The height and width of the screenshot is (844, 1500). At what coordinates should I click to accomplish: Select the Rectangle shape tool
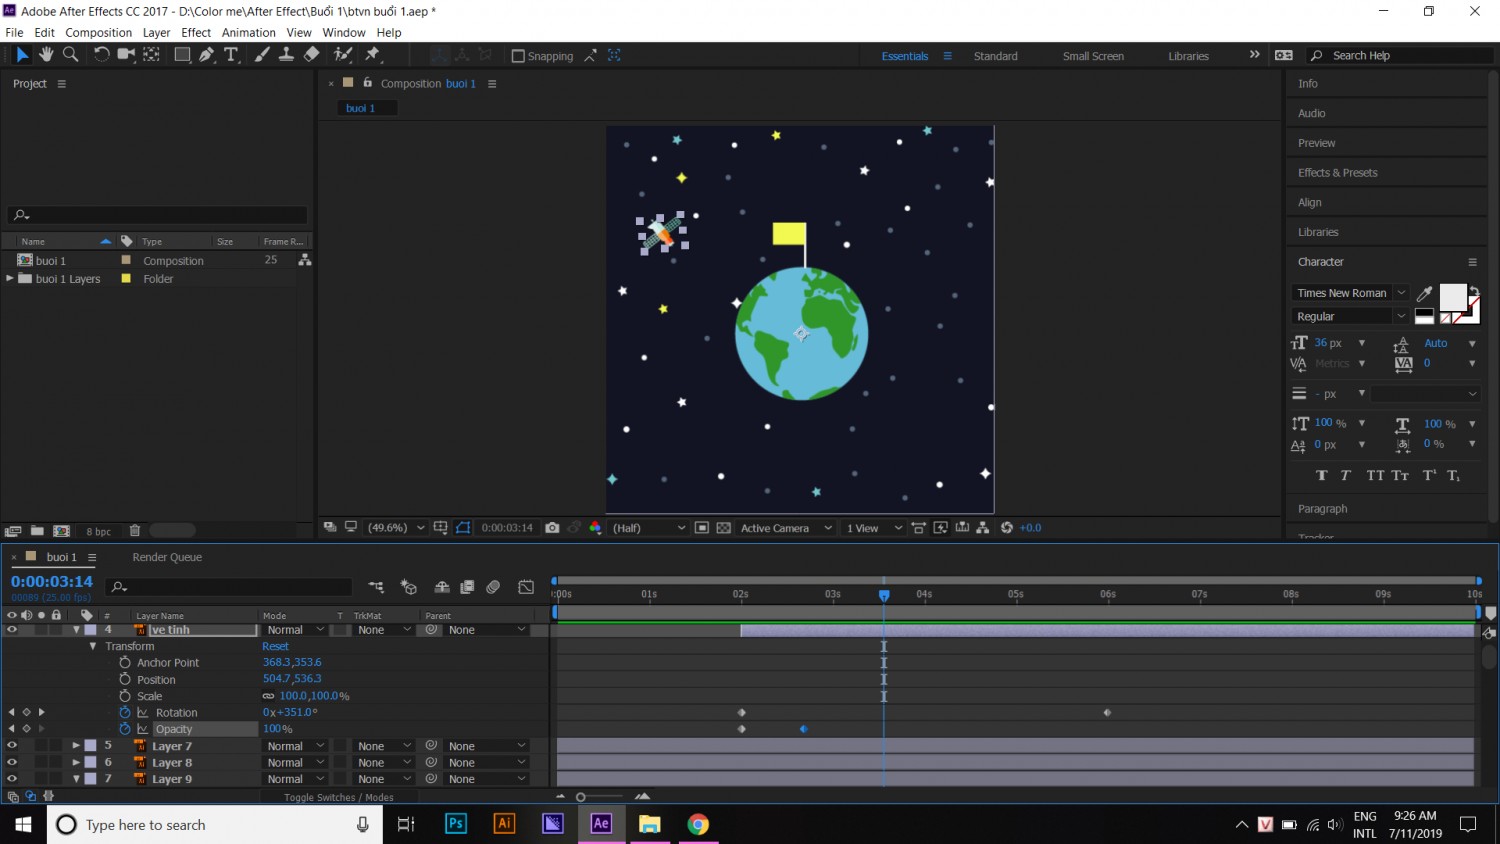pos(182,55)
